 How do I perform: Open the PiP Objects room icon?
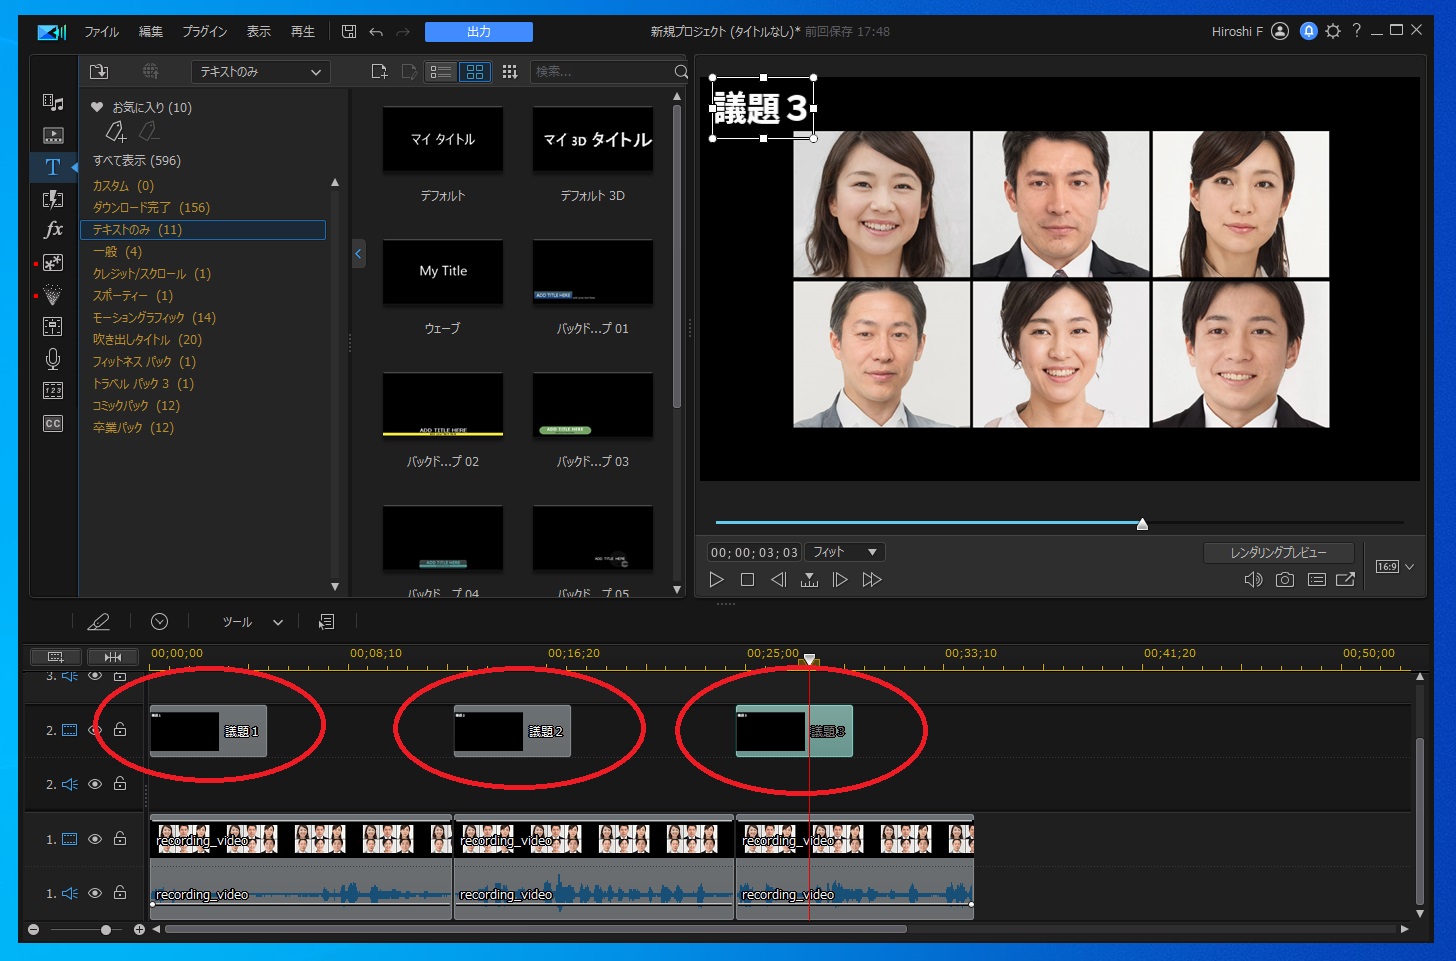53,262
